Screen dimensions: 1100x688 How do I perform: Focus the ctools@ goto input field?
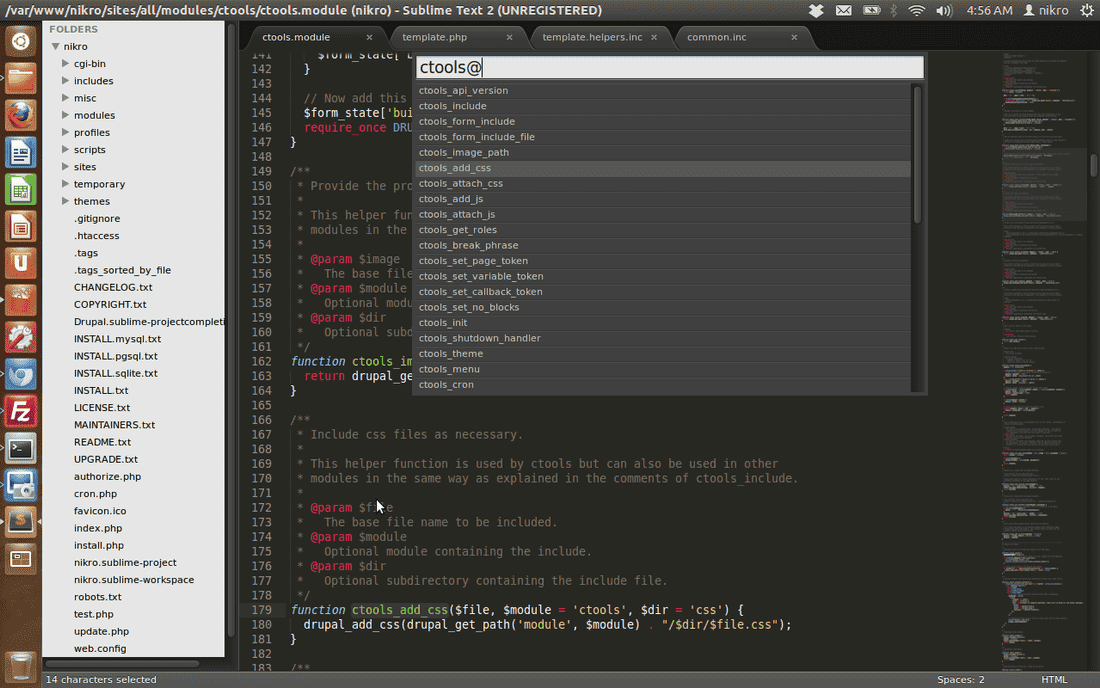(670, 67)
